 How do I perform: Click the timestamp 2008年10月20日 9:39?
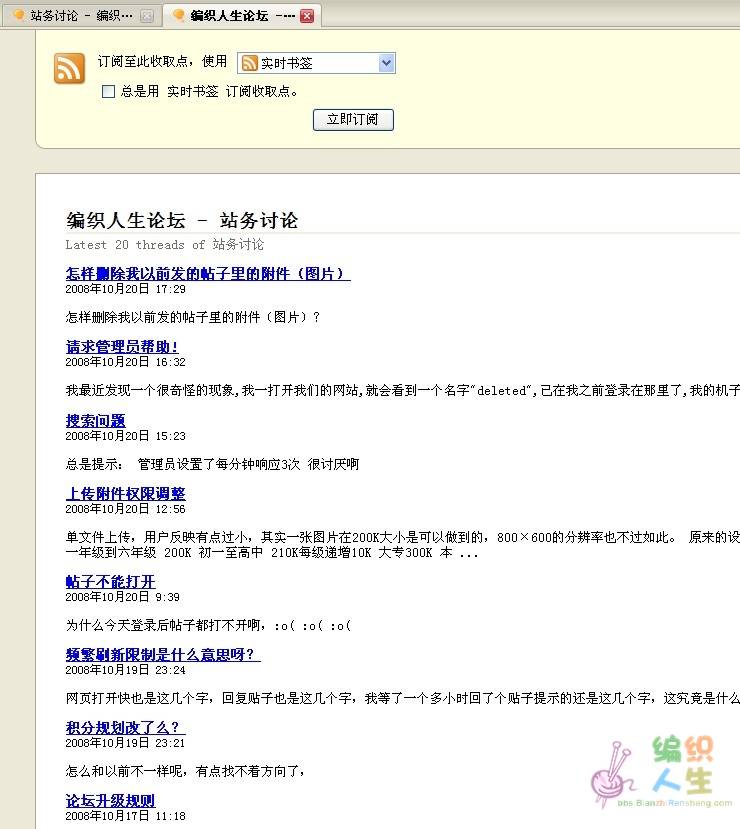click(x=123, y=596)
